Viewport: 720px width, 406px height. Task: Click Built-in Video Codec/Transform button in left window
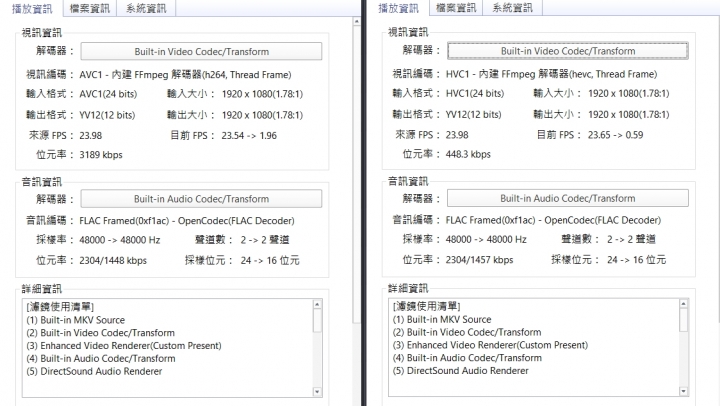tap(201, 51)
